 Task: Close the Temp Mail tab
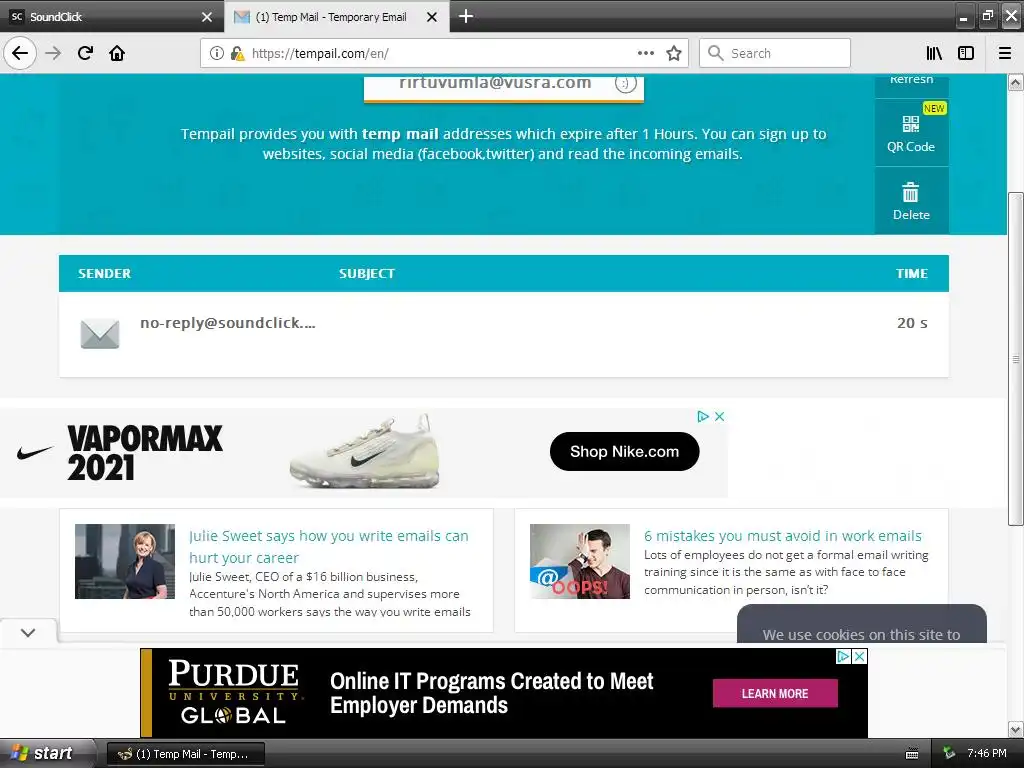432,17
